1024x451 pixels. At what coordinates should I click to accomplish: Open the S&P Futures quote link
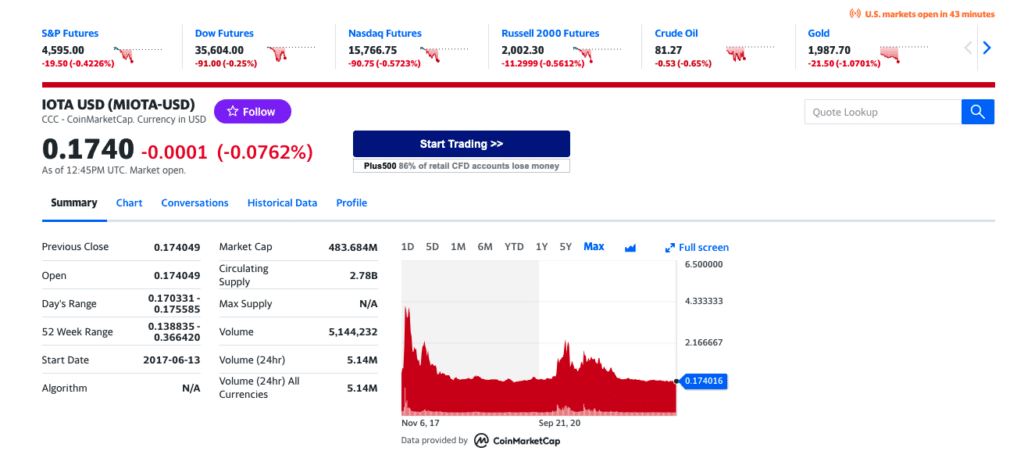[70, 33]
